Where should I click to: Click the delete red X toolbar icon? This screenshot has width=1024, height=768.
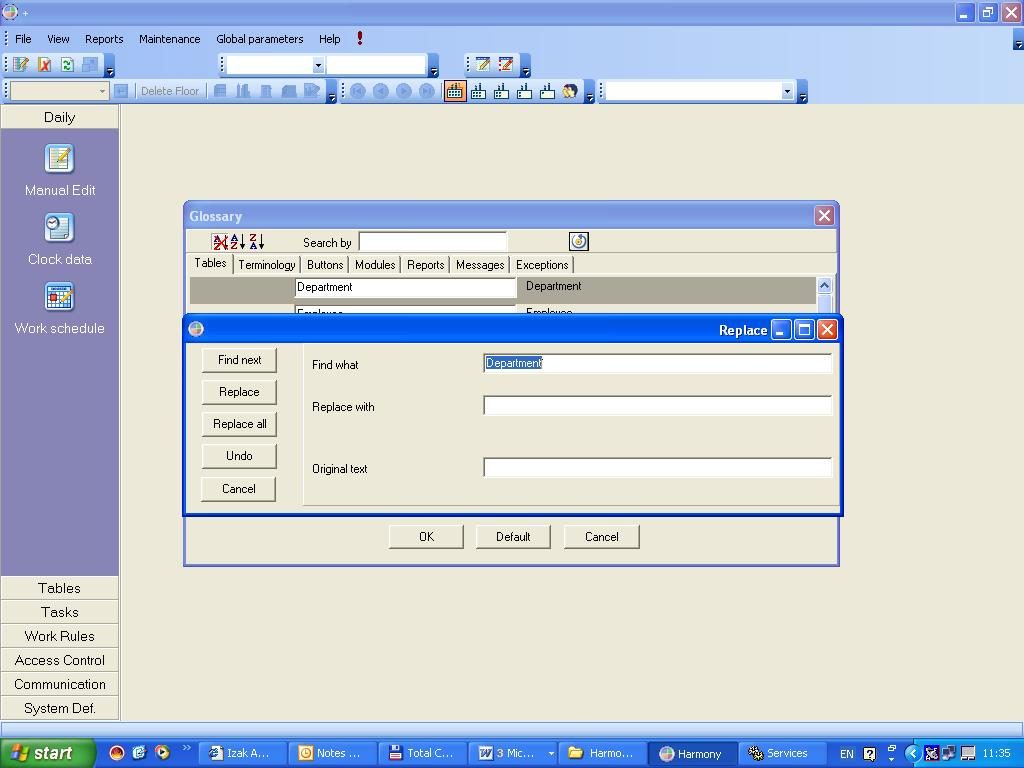[x=44, y=65]
